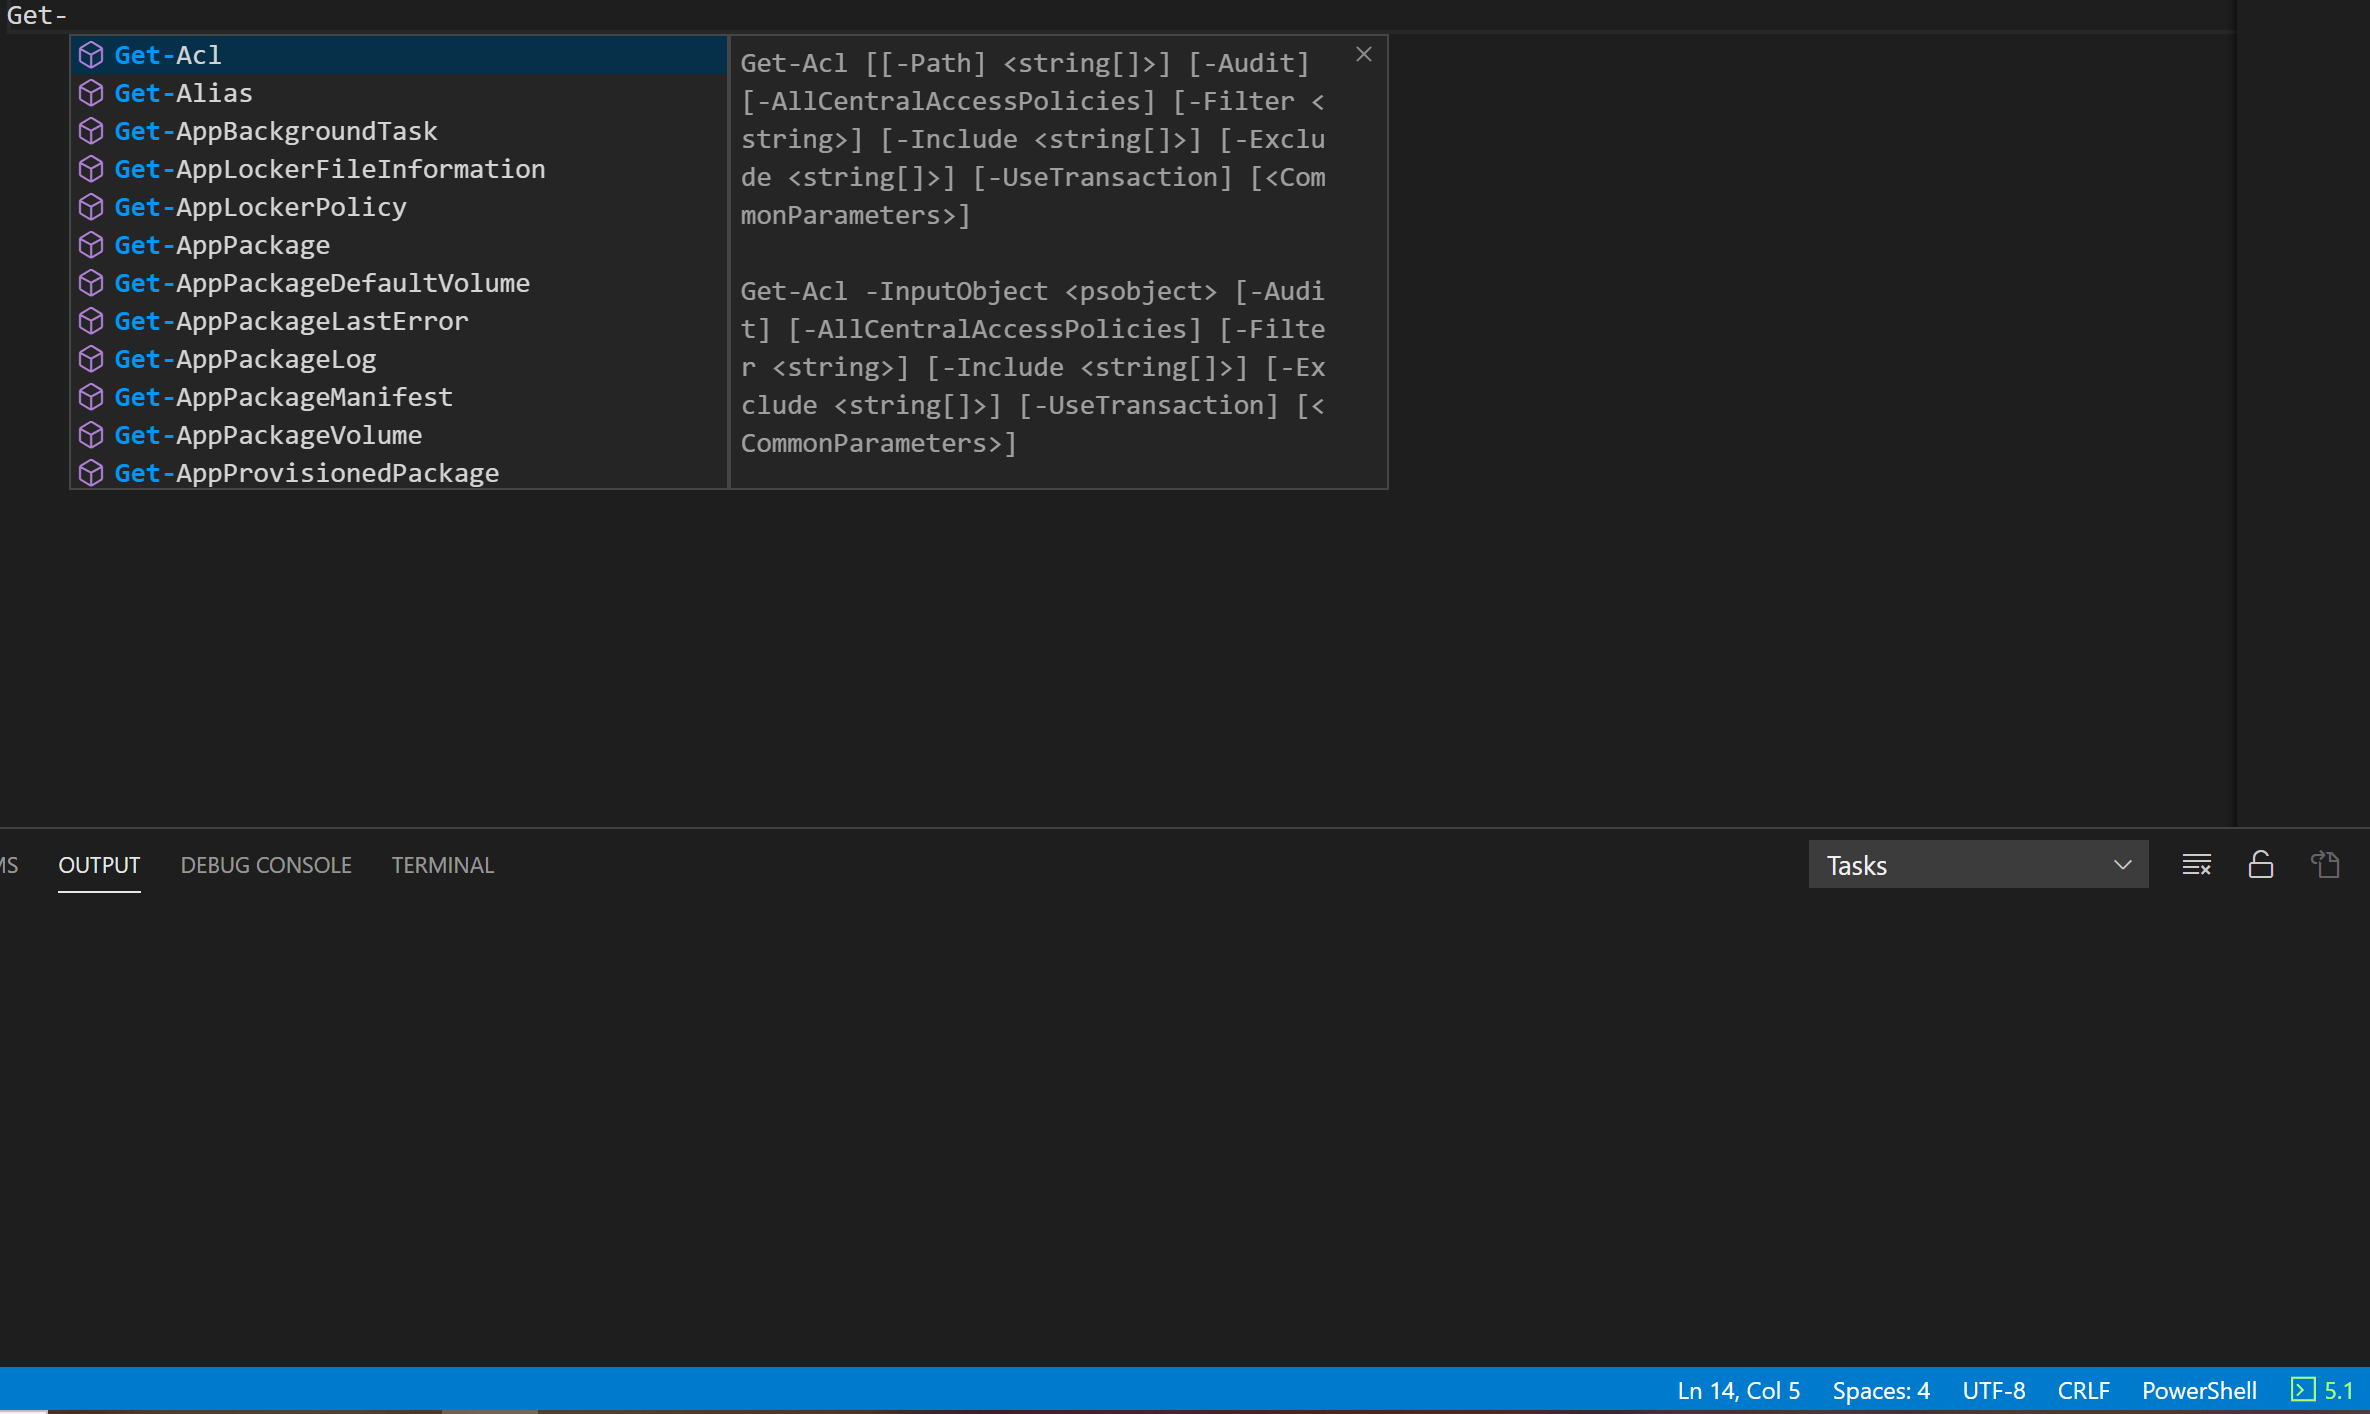Click the Get-AppLockerPolicy symbol icon

pos(91,207)
